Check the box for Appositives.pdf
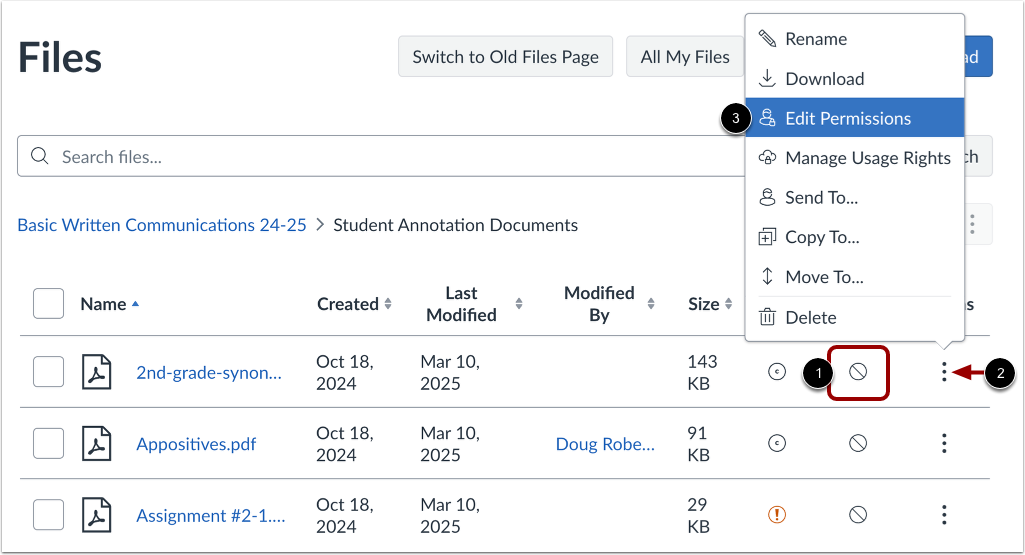 [48, 443]
